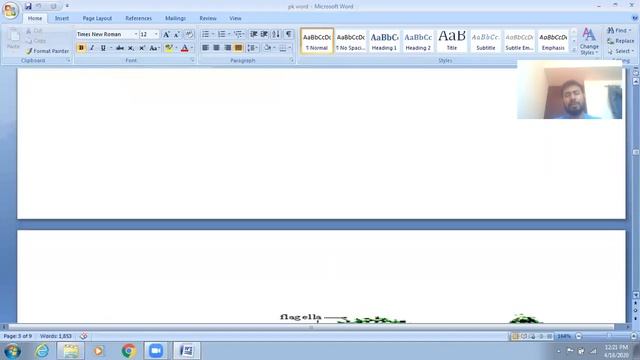Click the Find binoculars icon
Viewport: 640px width, 360px height.
tap(611, 31)
